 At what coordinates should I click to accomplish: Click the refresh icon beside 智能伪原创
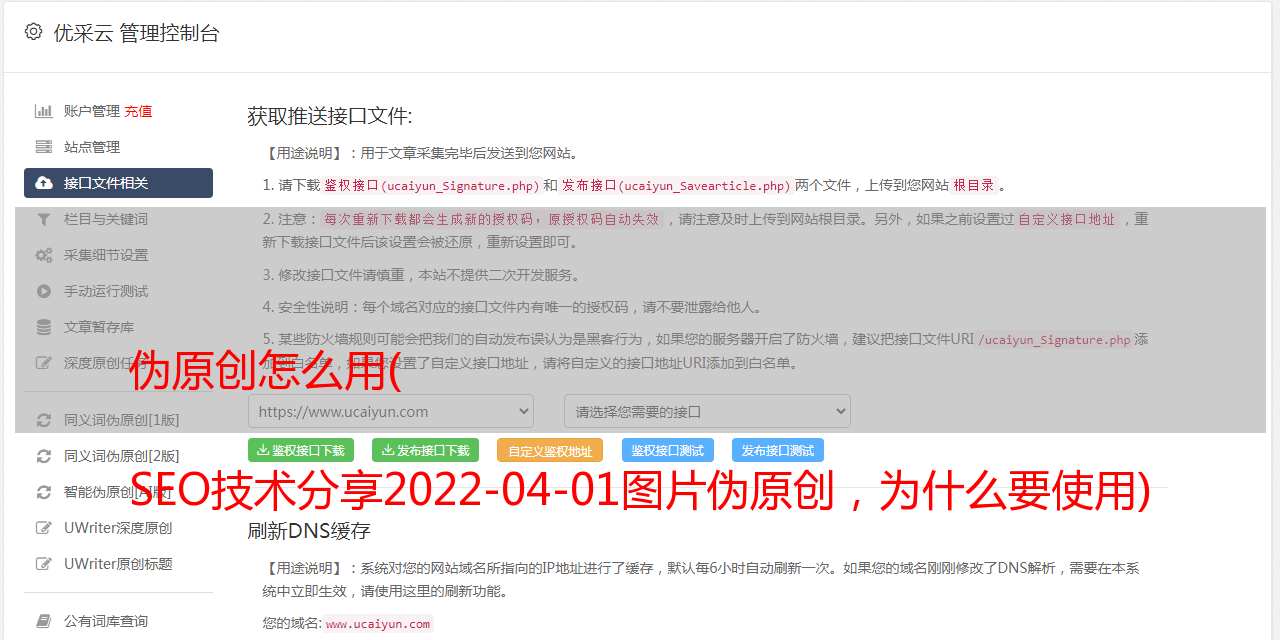point(44,492)
